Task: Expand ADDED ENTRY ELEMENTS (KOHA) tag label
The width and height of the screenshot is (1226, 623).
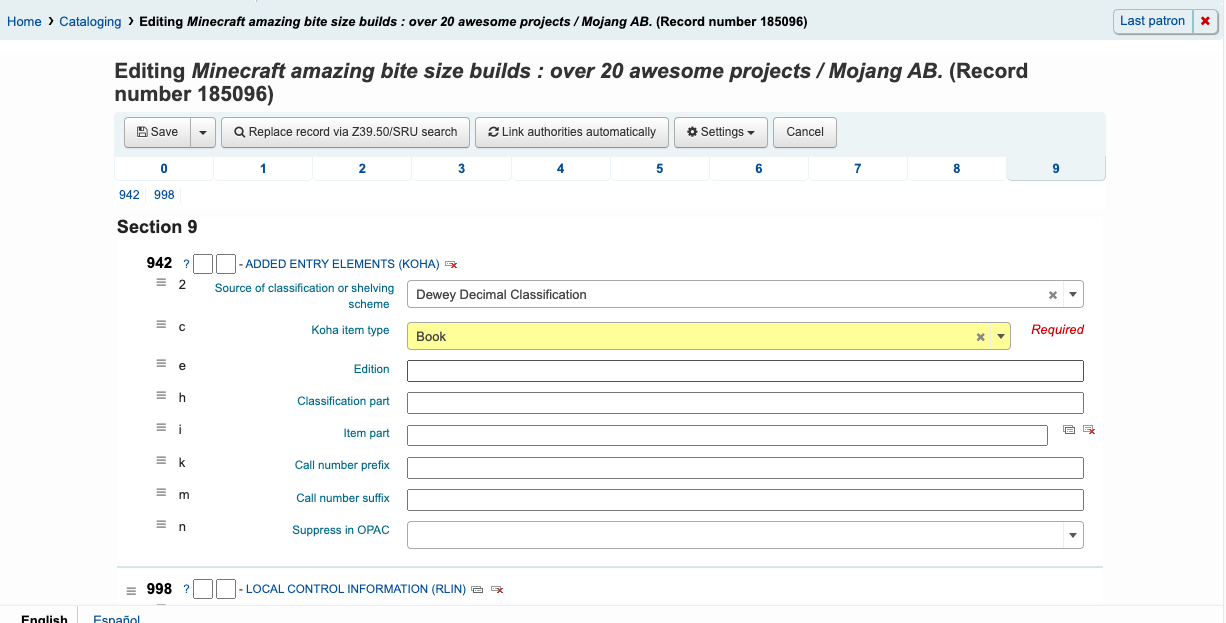Action: 342,264
